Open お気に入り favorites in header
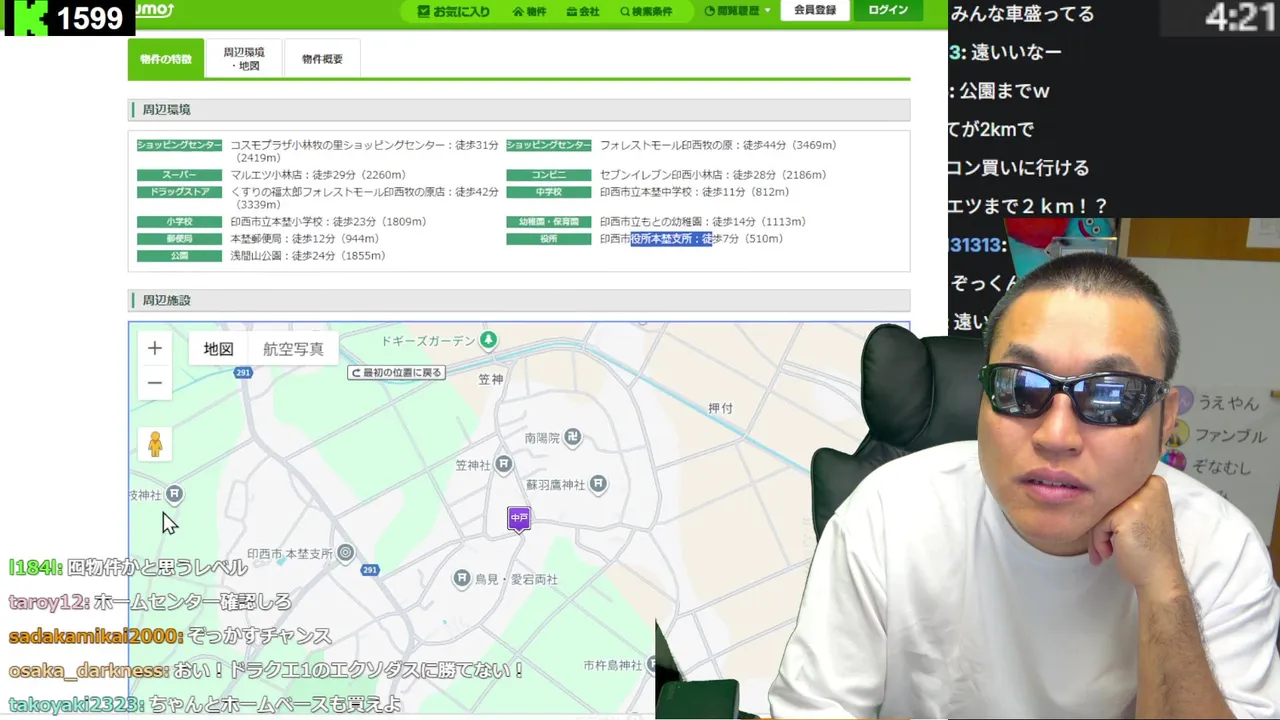This screenshot has width=1280, height=720. [454, 11]
